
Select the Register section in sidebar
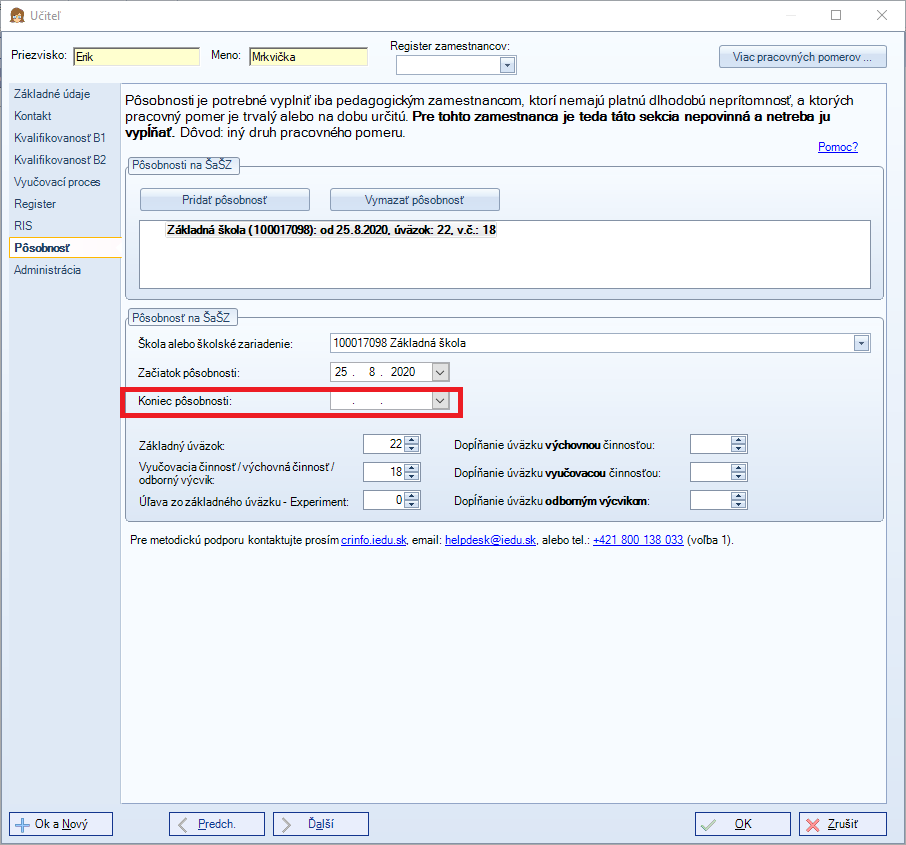35,203
